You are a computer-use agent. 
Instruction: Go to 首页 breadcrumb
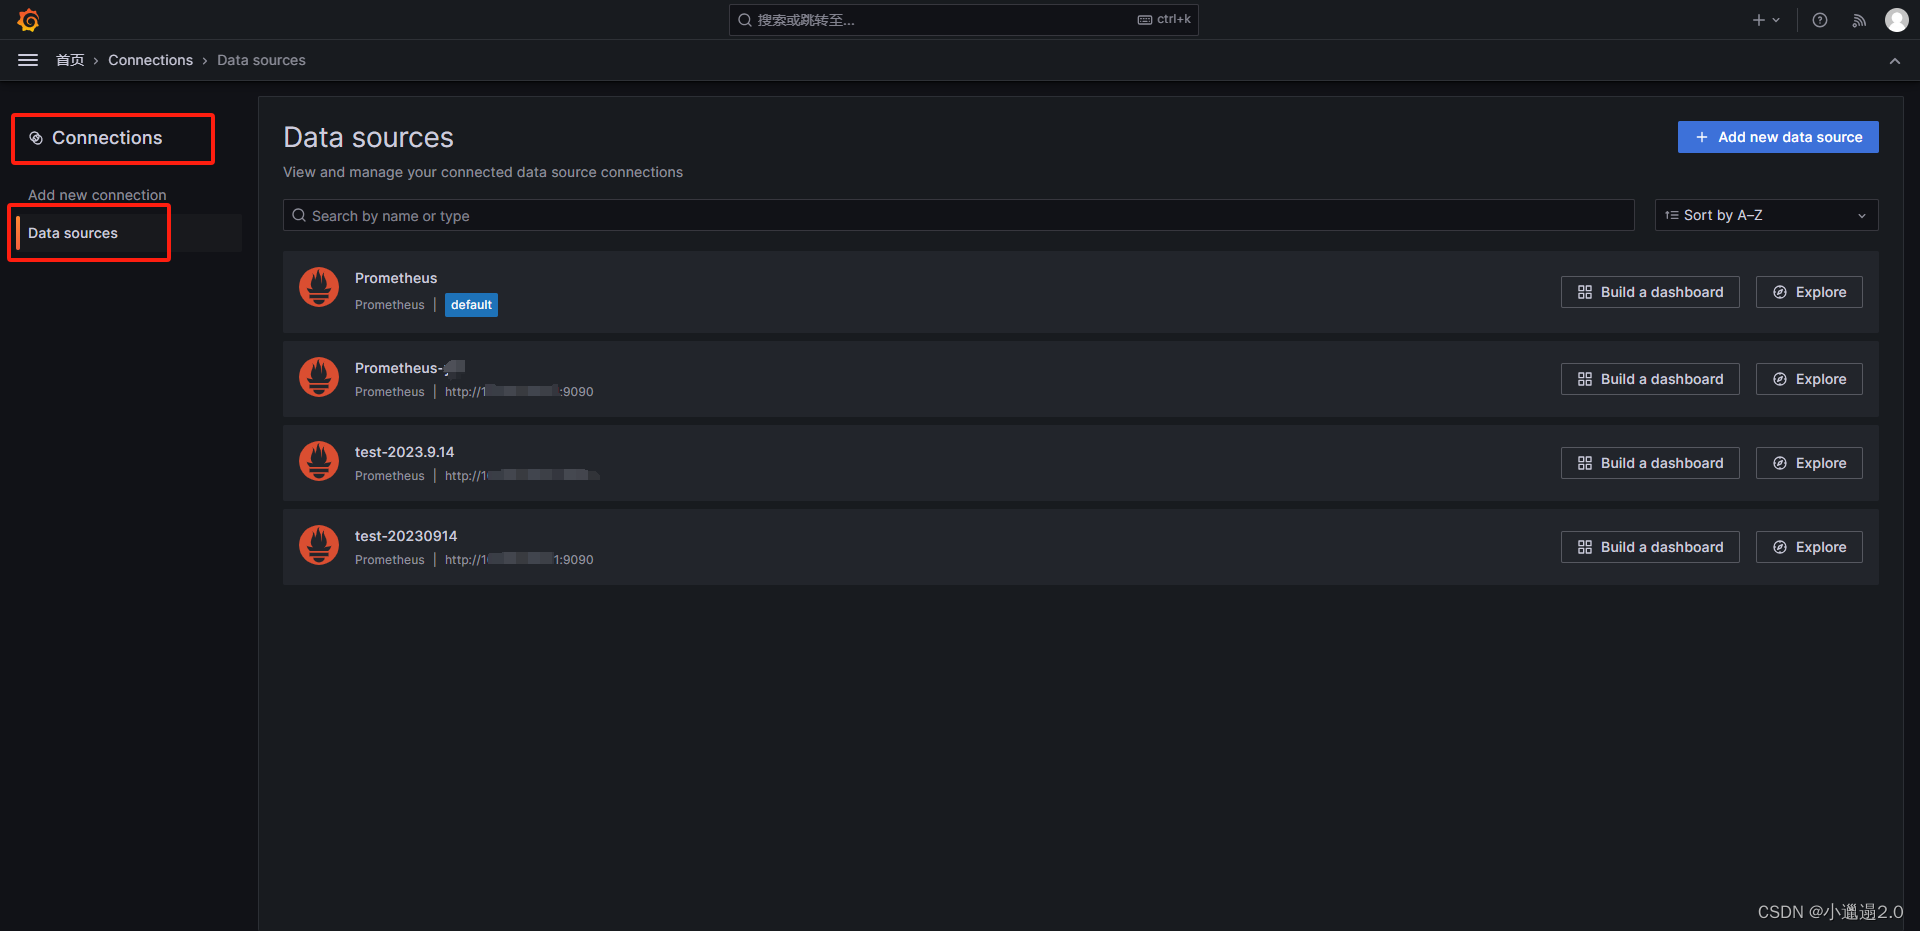[70, 60]
